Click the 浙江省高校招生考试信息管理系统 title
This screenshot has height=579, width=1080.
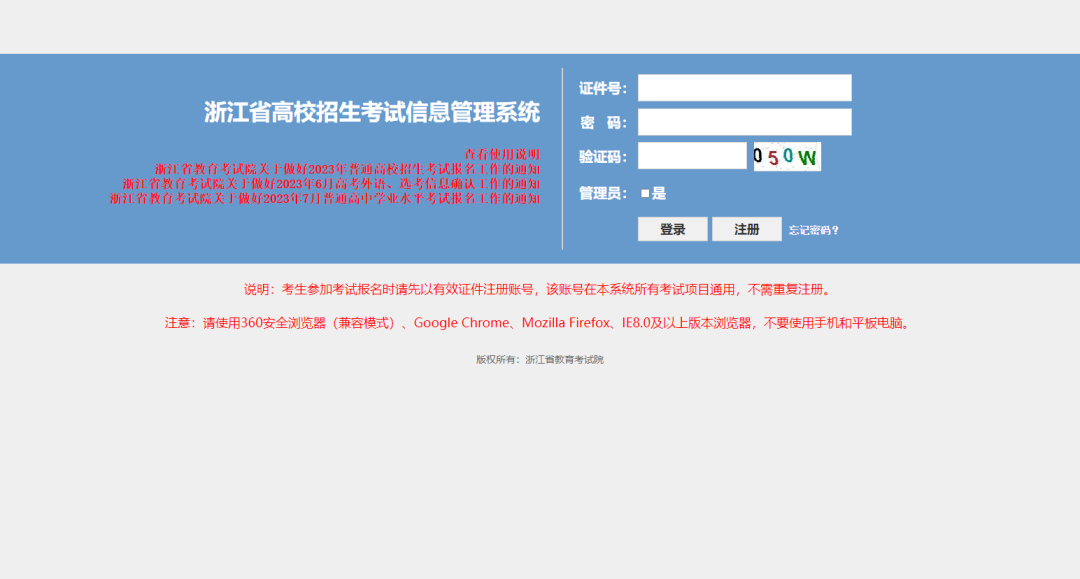coord(372,112)
